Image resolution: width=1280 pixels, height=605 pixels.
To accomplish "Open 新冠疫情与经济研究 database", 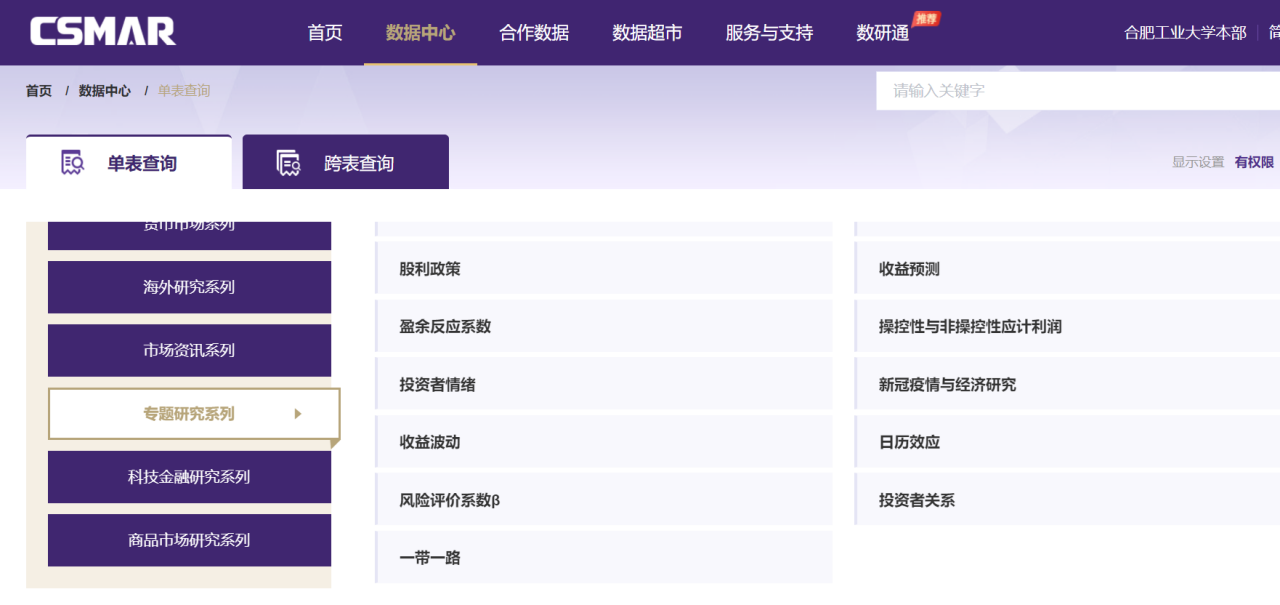I will [947, 385].
